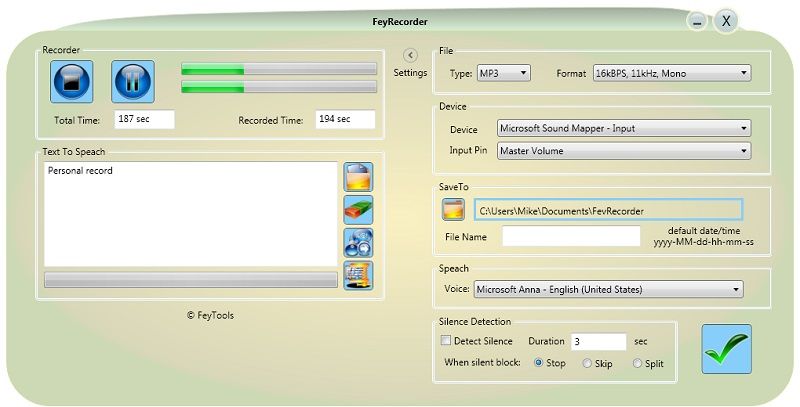Image resolution: width=800 pixels, height=407 pixels.
Task: Click the bottom scroll-document icon in Text To Speech
Action: (x=358, y=275)
